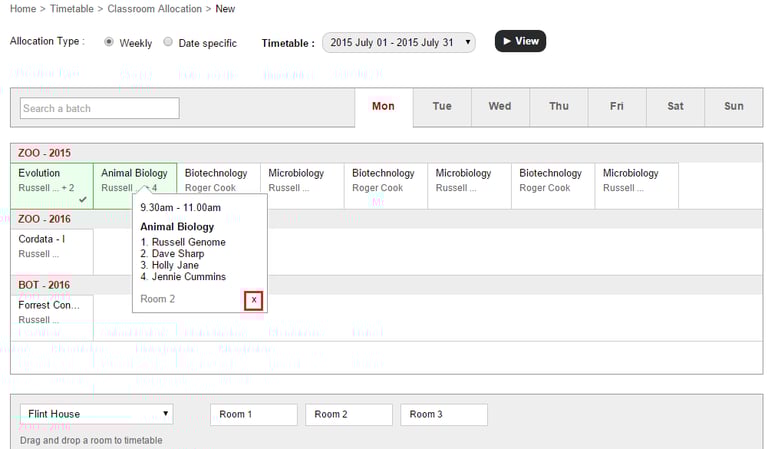Switch to the Thu tab
This screenshot has height=449, width=768.
(559, 106)
